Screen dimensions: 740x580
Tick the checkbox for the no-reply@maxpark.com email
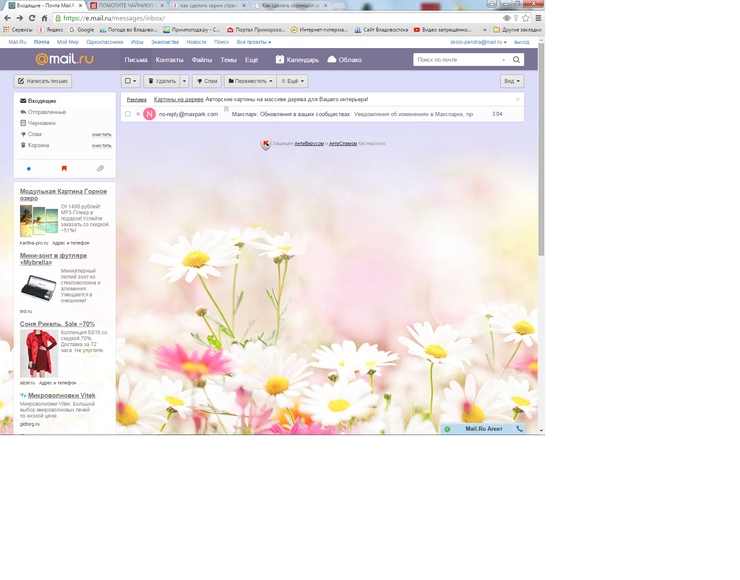127,114
